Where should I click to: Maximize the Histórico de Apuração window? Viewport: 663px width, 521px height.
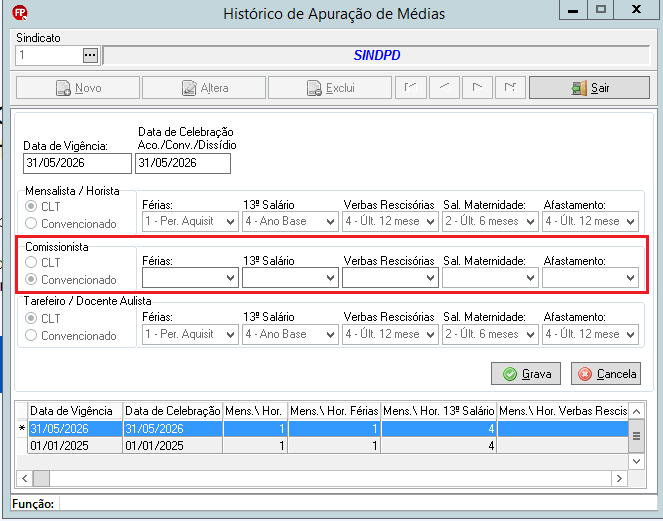[x=600, y=10]
